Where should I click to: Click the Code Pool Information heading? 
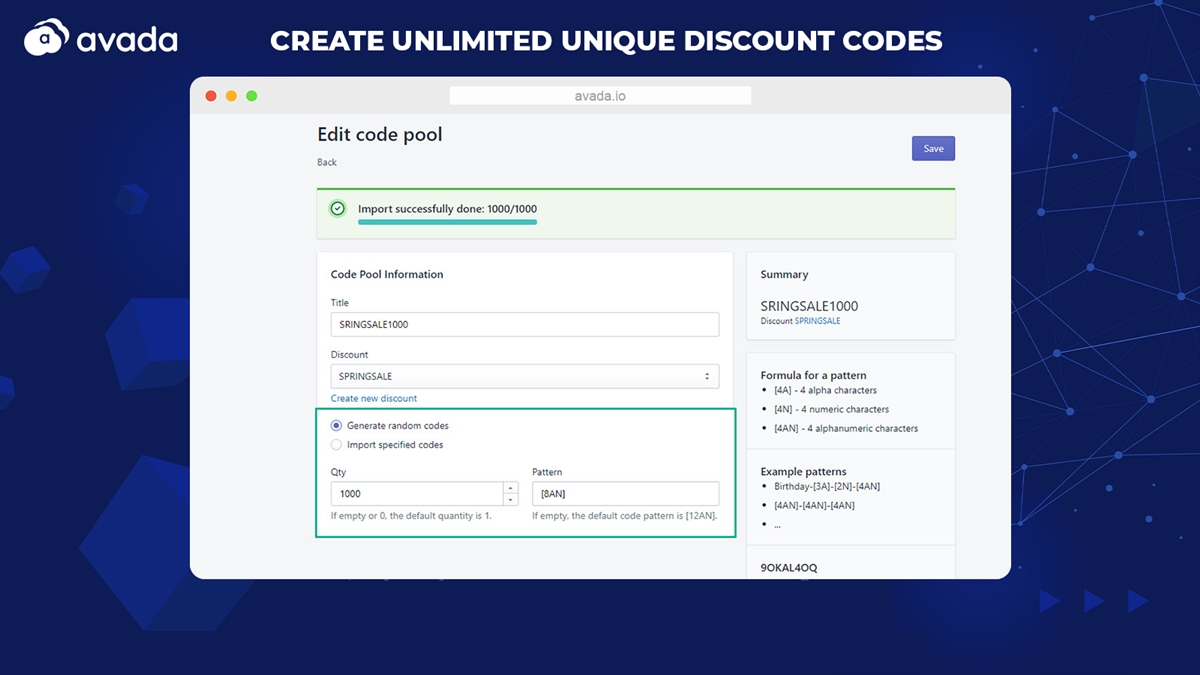tap(387, 274)
